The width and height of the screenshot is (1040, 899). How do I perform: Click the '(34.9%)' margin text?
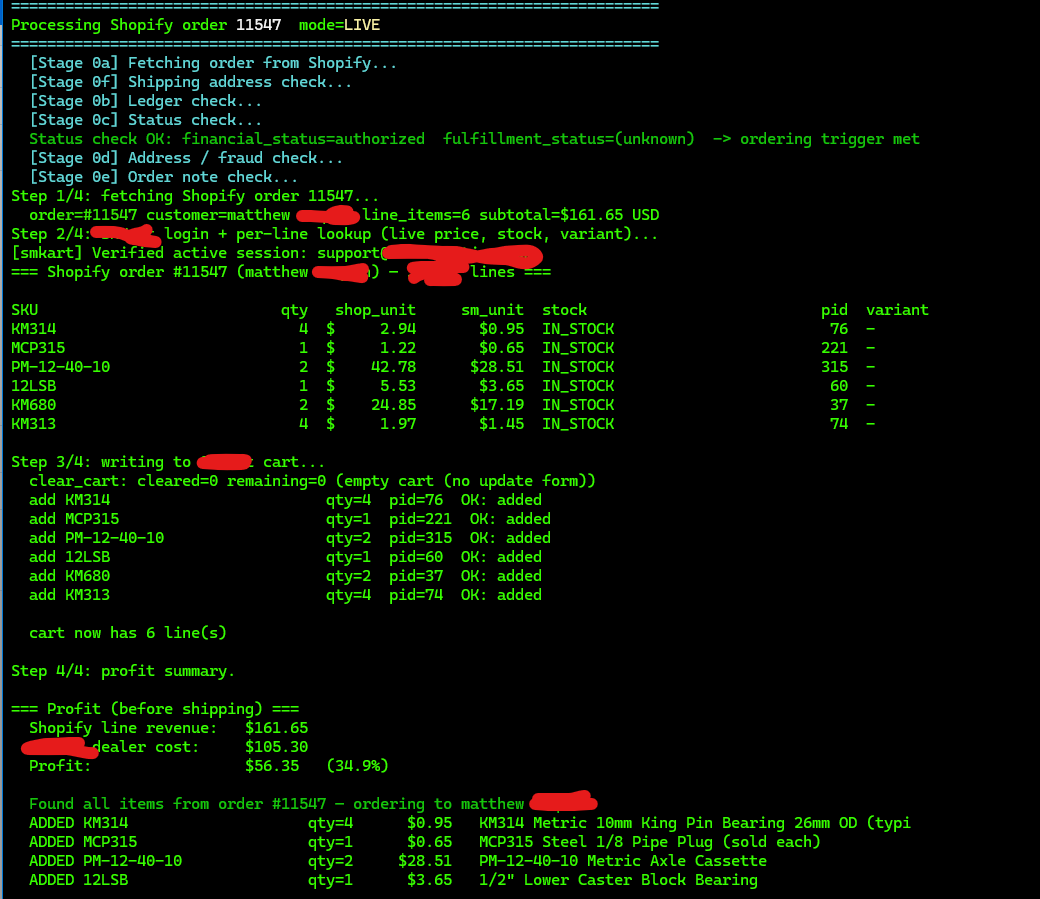point(358,766)
